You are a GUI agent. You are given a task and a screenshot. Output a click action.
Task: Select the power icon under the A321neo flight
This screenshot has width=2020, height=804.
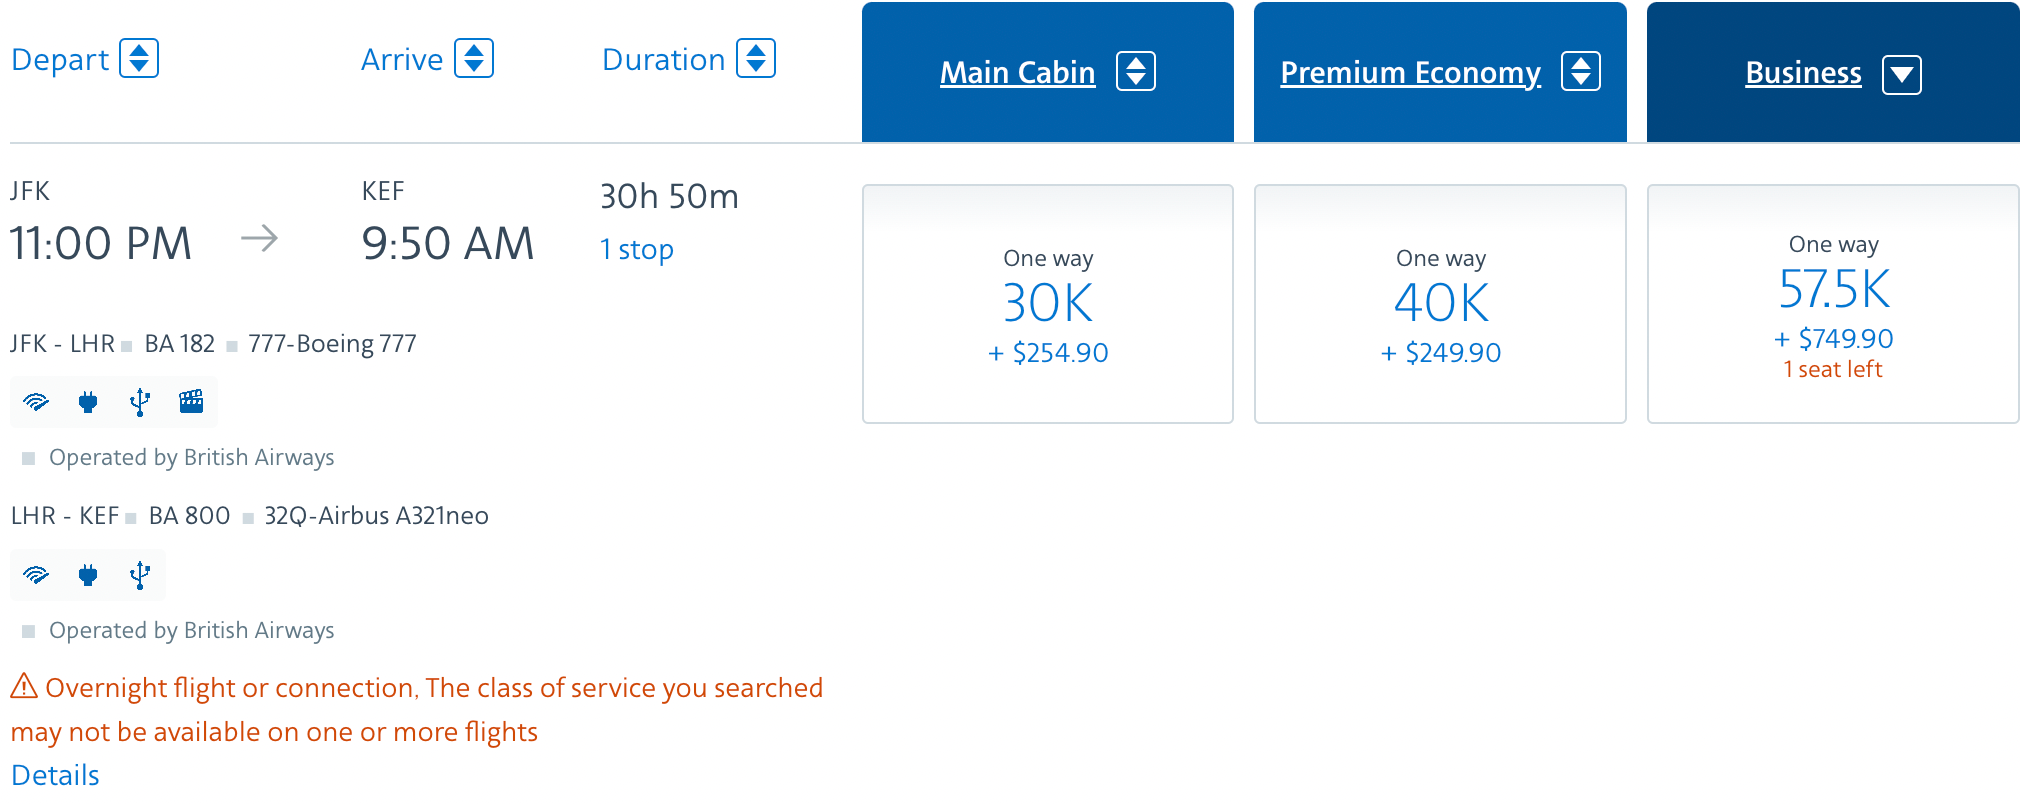88,575
